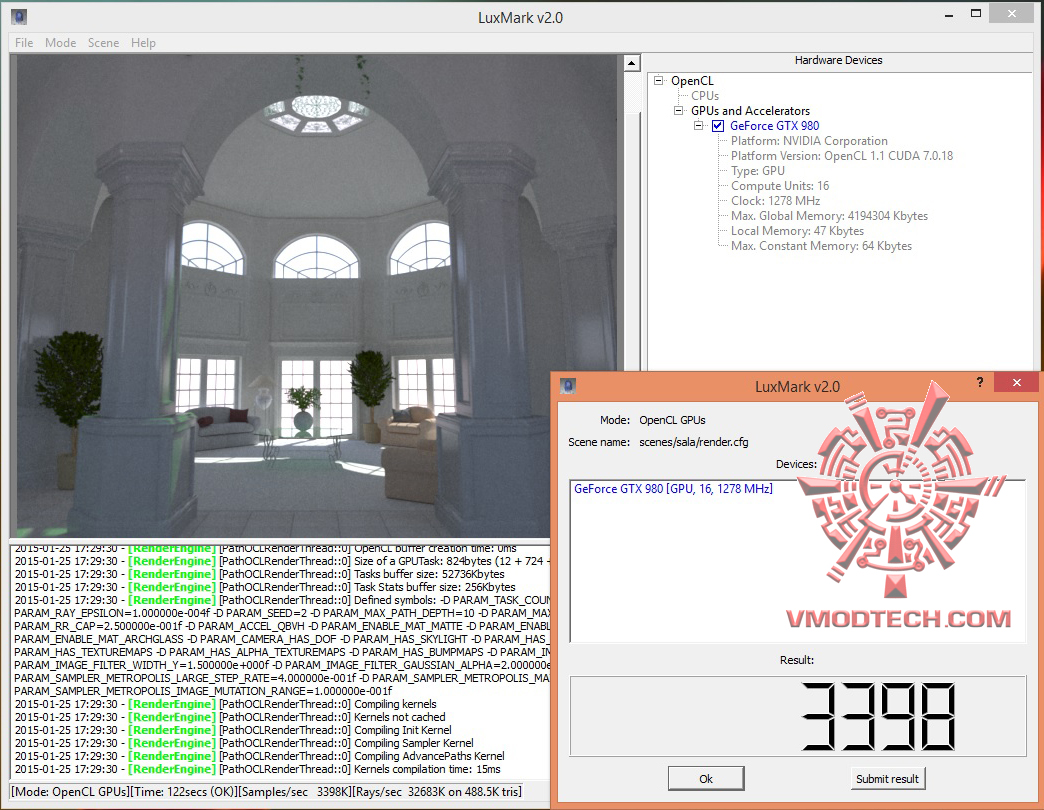Collapse the OpenCL tree node

coord(658,81)
